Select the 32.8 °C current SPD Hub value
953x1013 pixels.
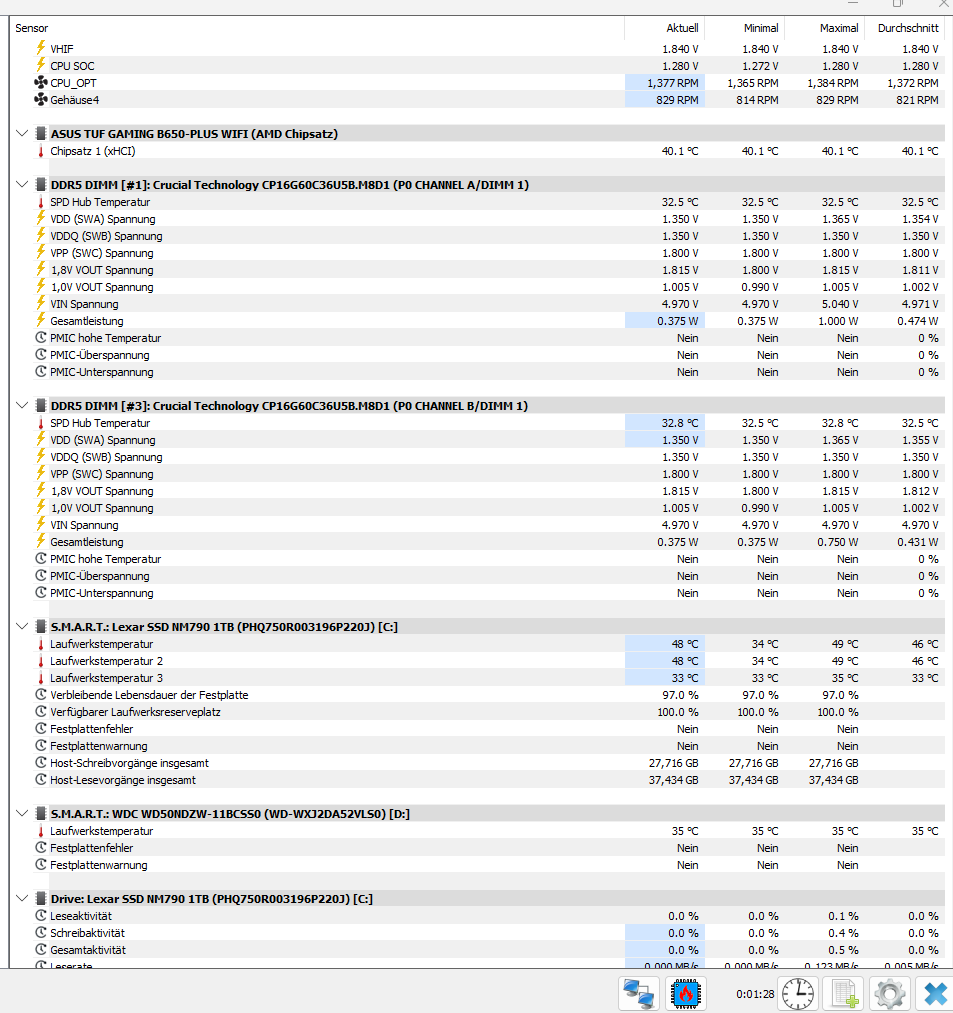click(680, 423)
